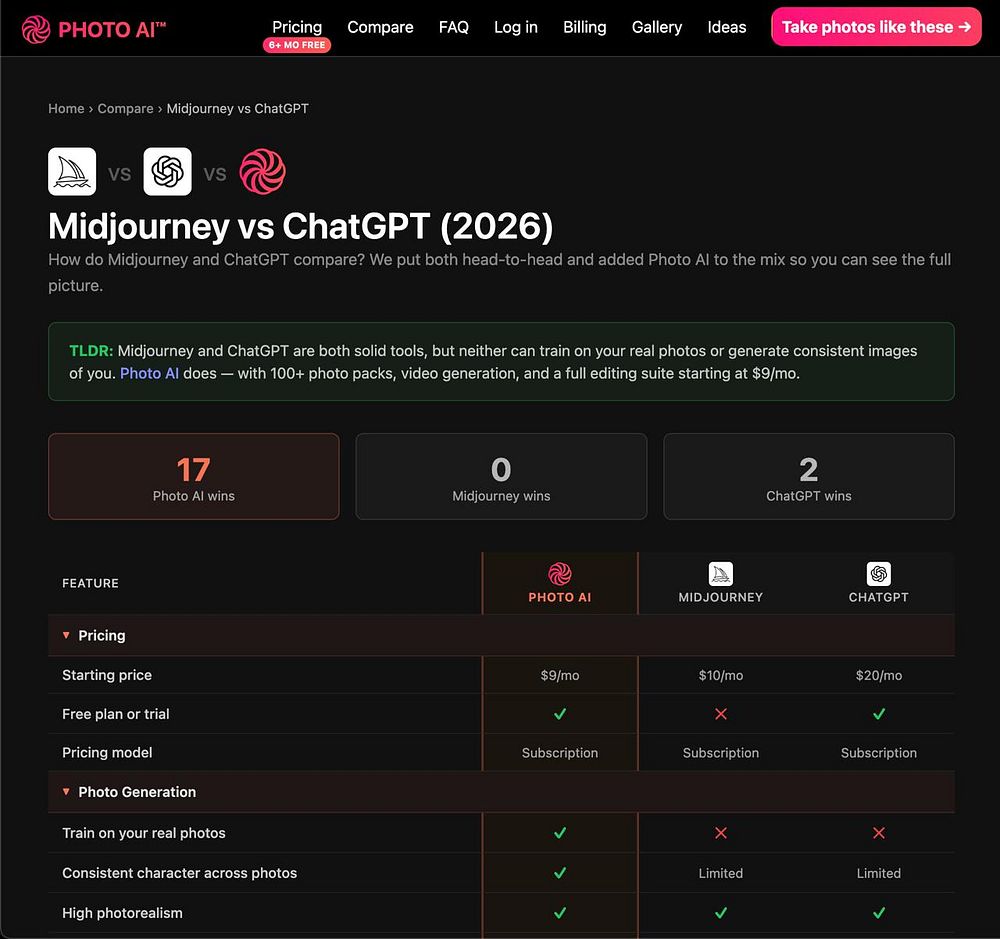Screen dimensions: 1000x939
Task: Click the Pricing model row label
Action: coord(107,753)
